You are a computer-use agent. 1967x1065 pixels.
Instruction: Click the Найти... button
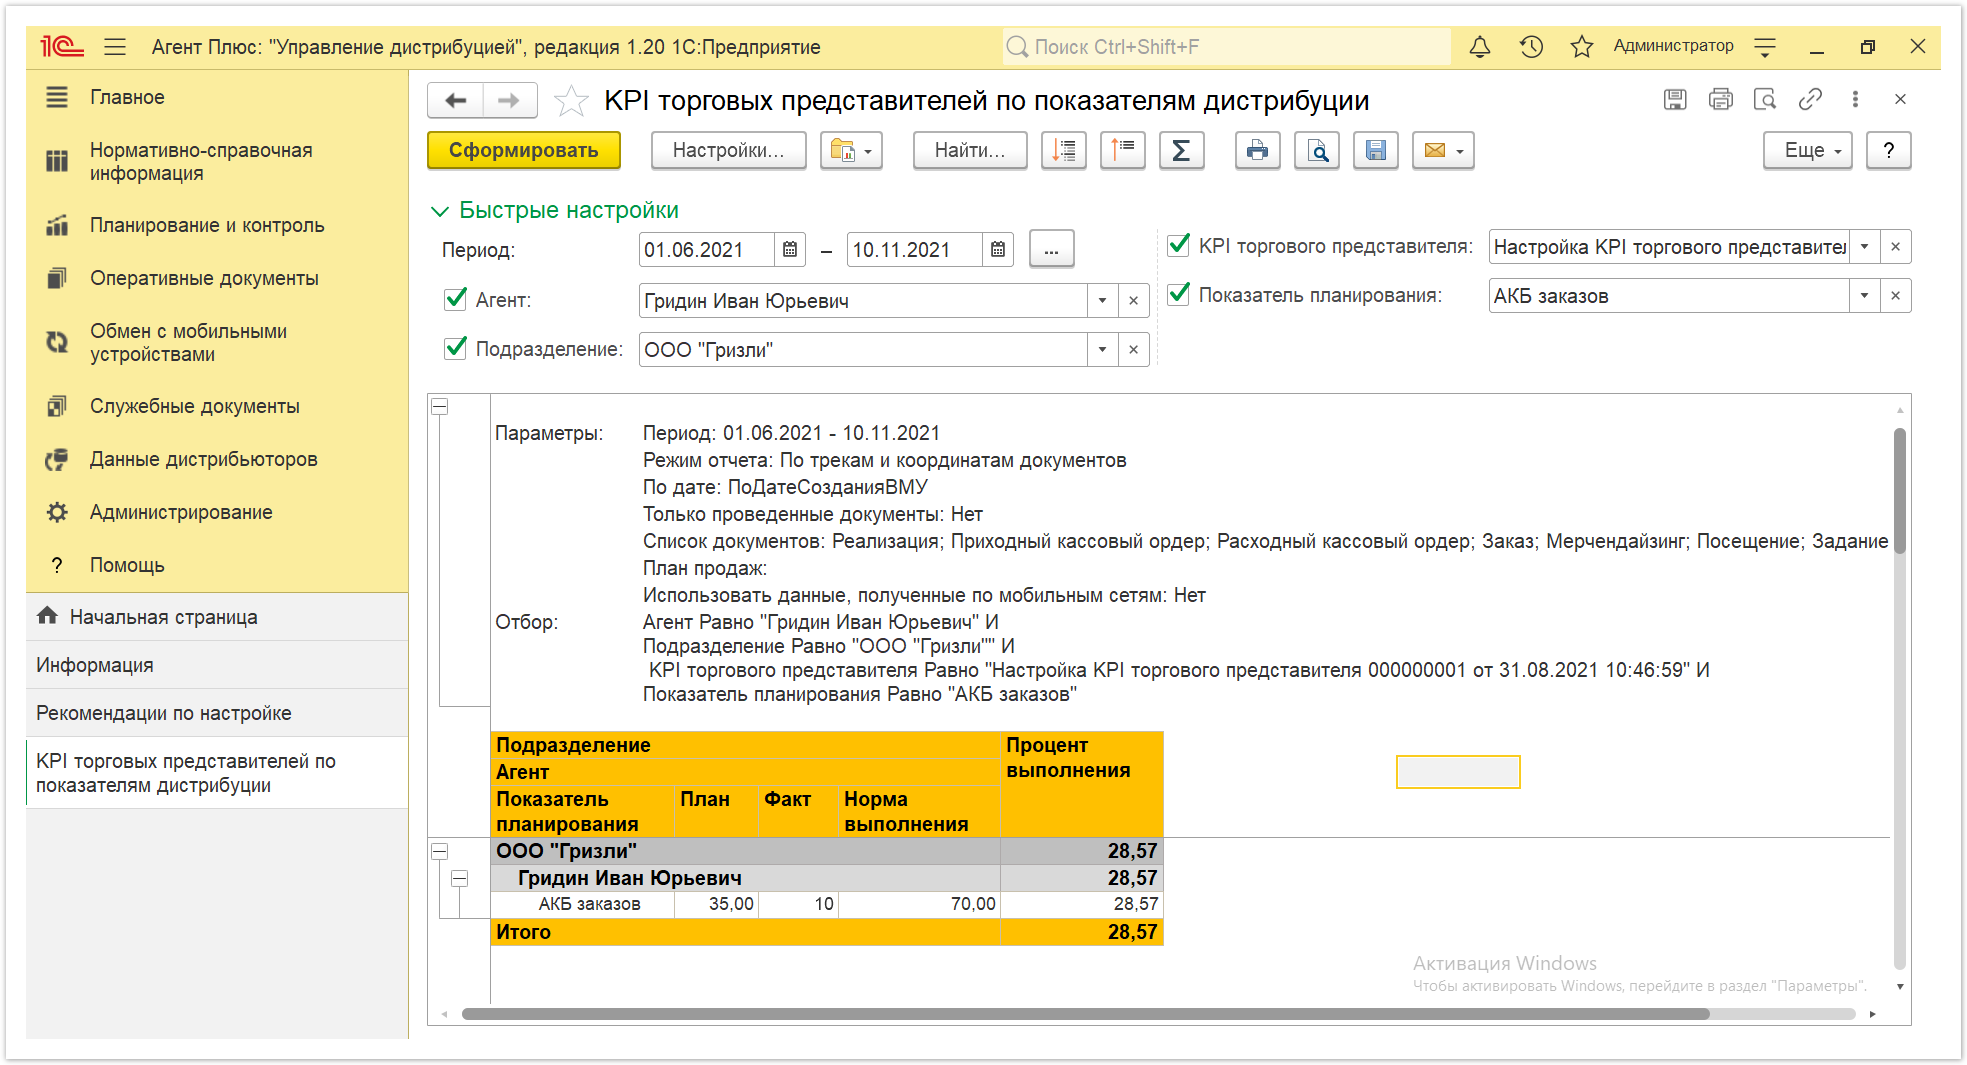[x=970, y=151]
